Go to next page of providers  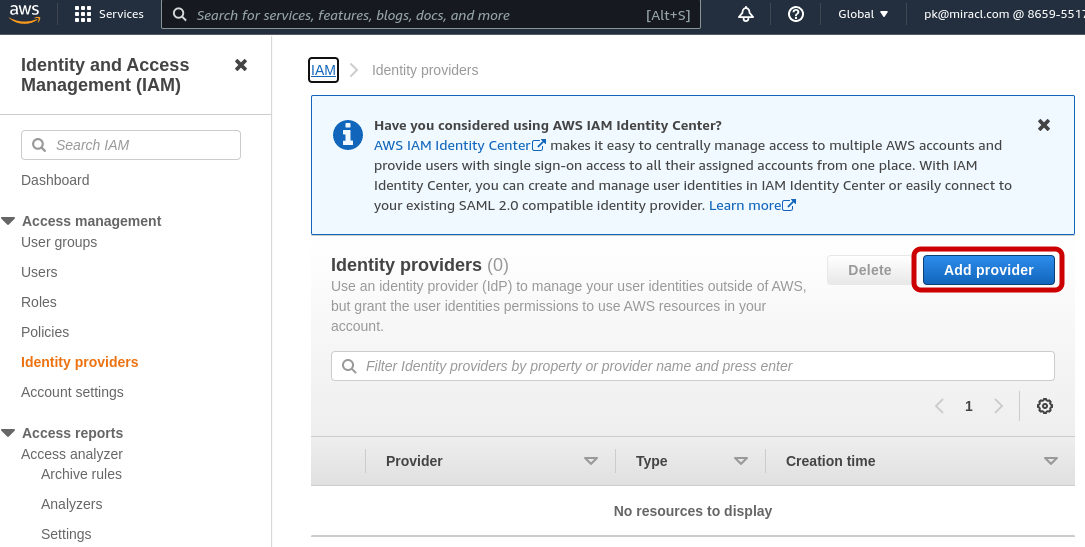point(999,406)
